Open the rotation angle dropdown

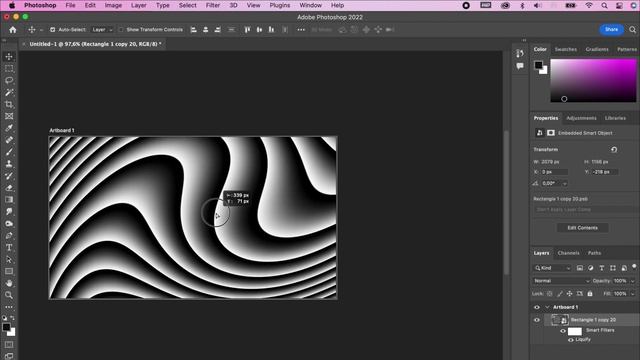[x=565, y=184]
